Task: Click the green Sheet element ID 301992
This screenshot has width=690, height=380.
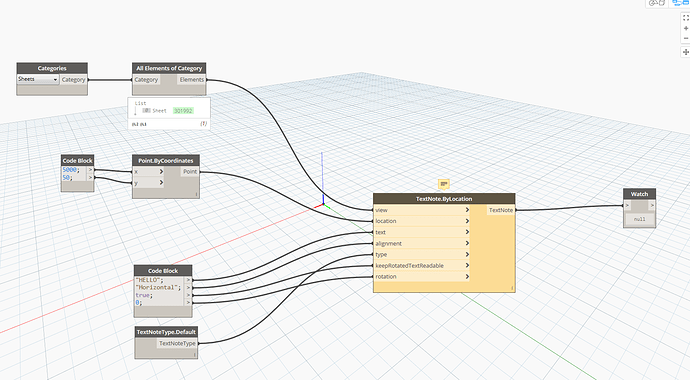Action: [183, 111]
